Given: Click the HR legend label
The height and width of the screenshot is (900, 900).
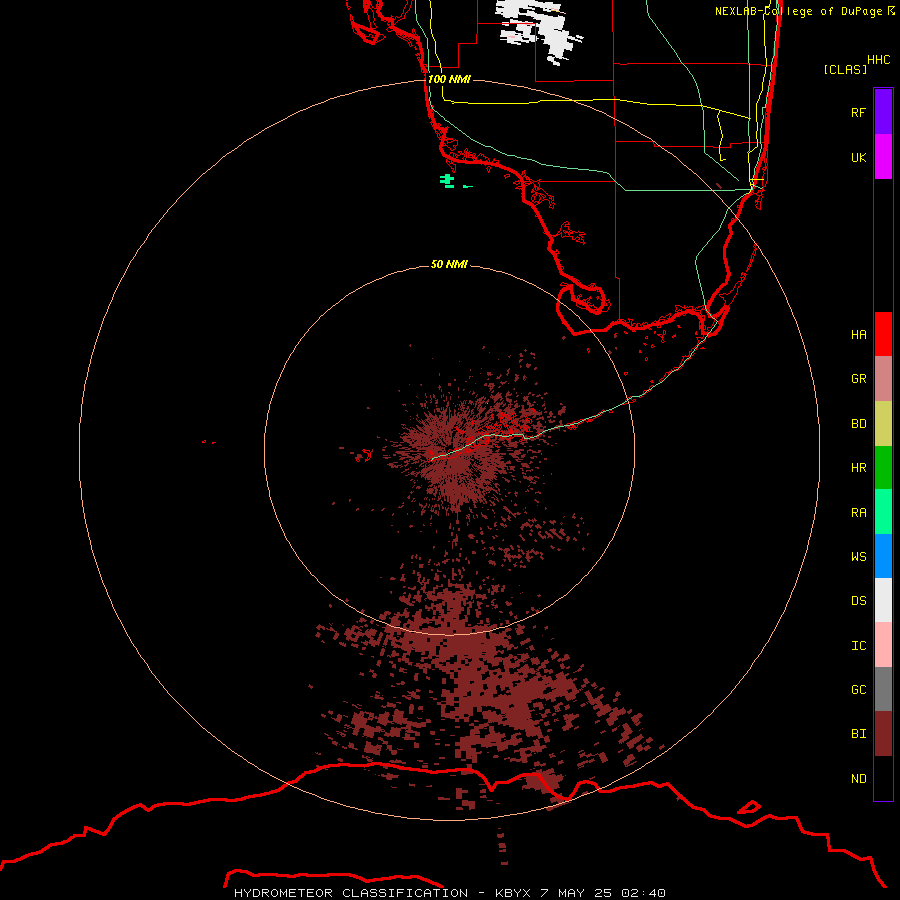Looking at the screenshot, I should (858, 468).
